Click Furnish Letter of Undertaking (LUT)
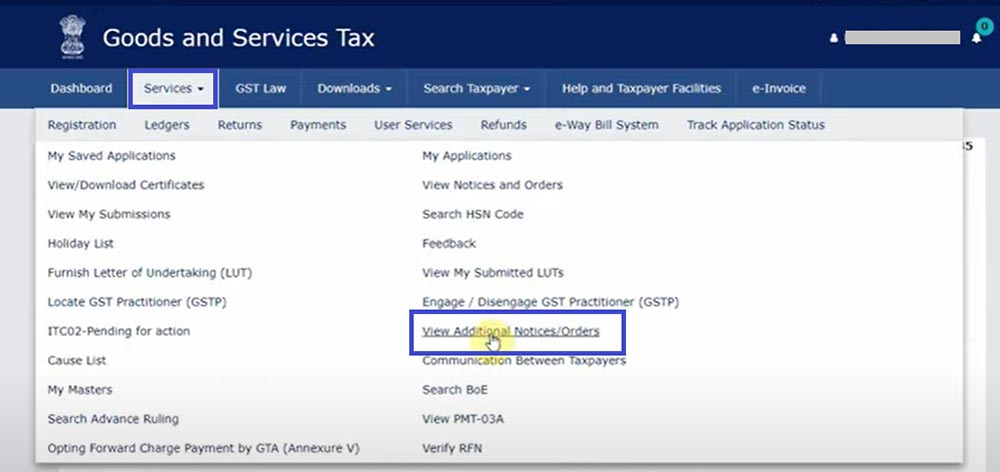Screen dimensions: 1000x472 tap(138, 272)
